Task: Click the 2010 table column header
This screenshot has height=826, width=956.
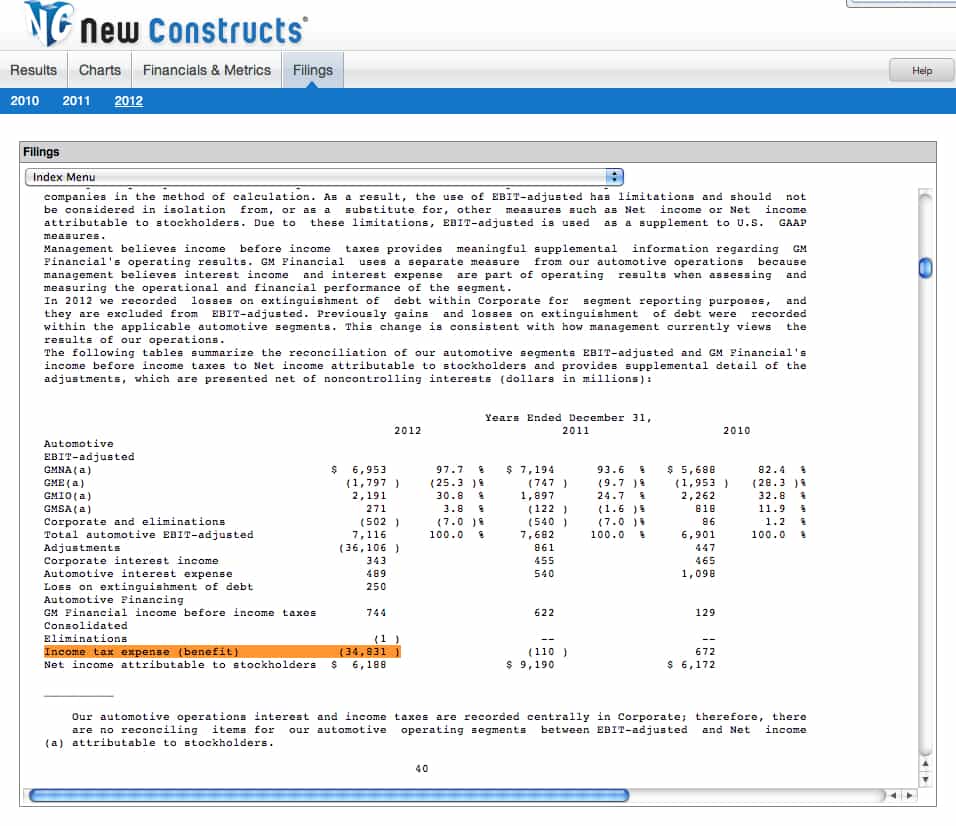Action: pos(737,430)
